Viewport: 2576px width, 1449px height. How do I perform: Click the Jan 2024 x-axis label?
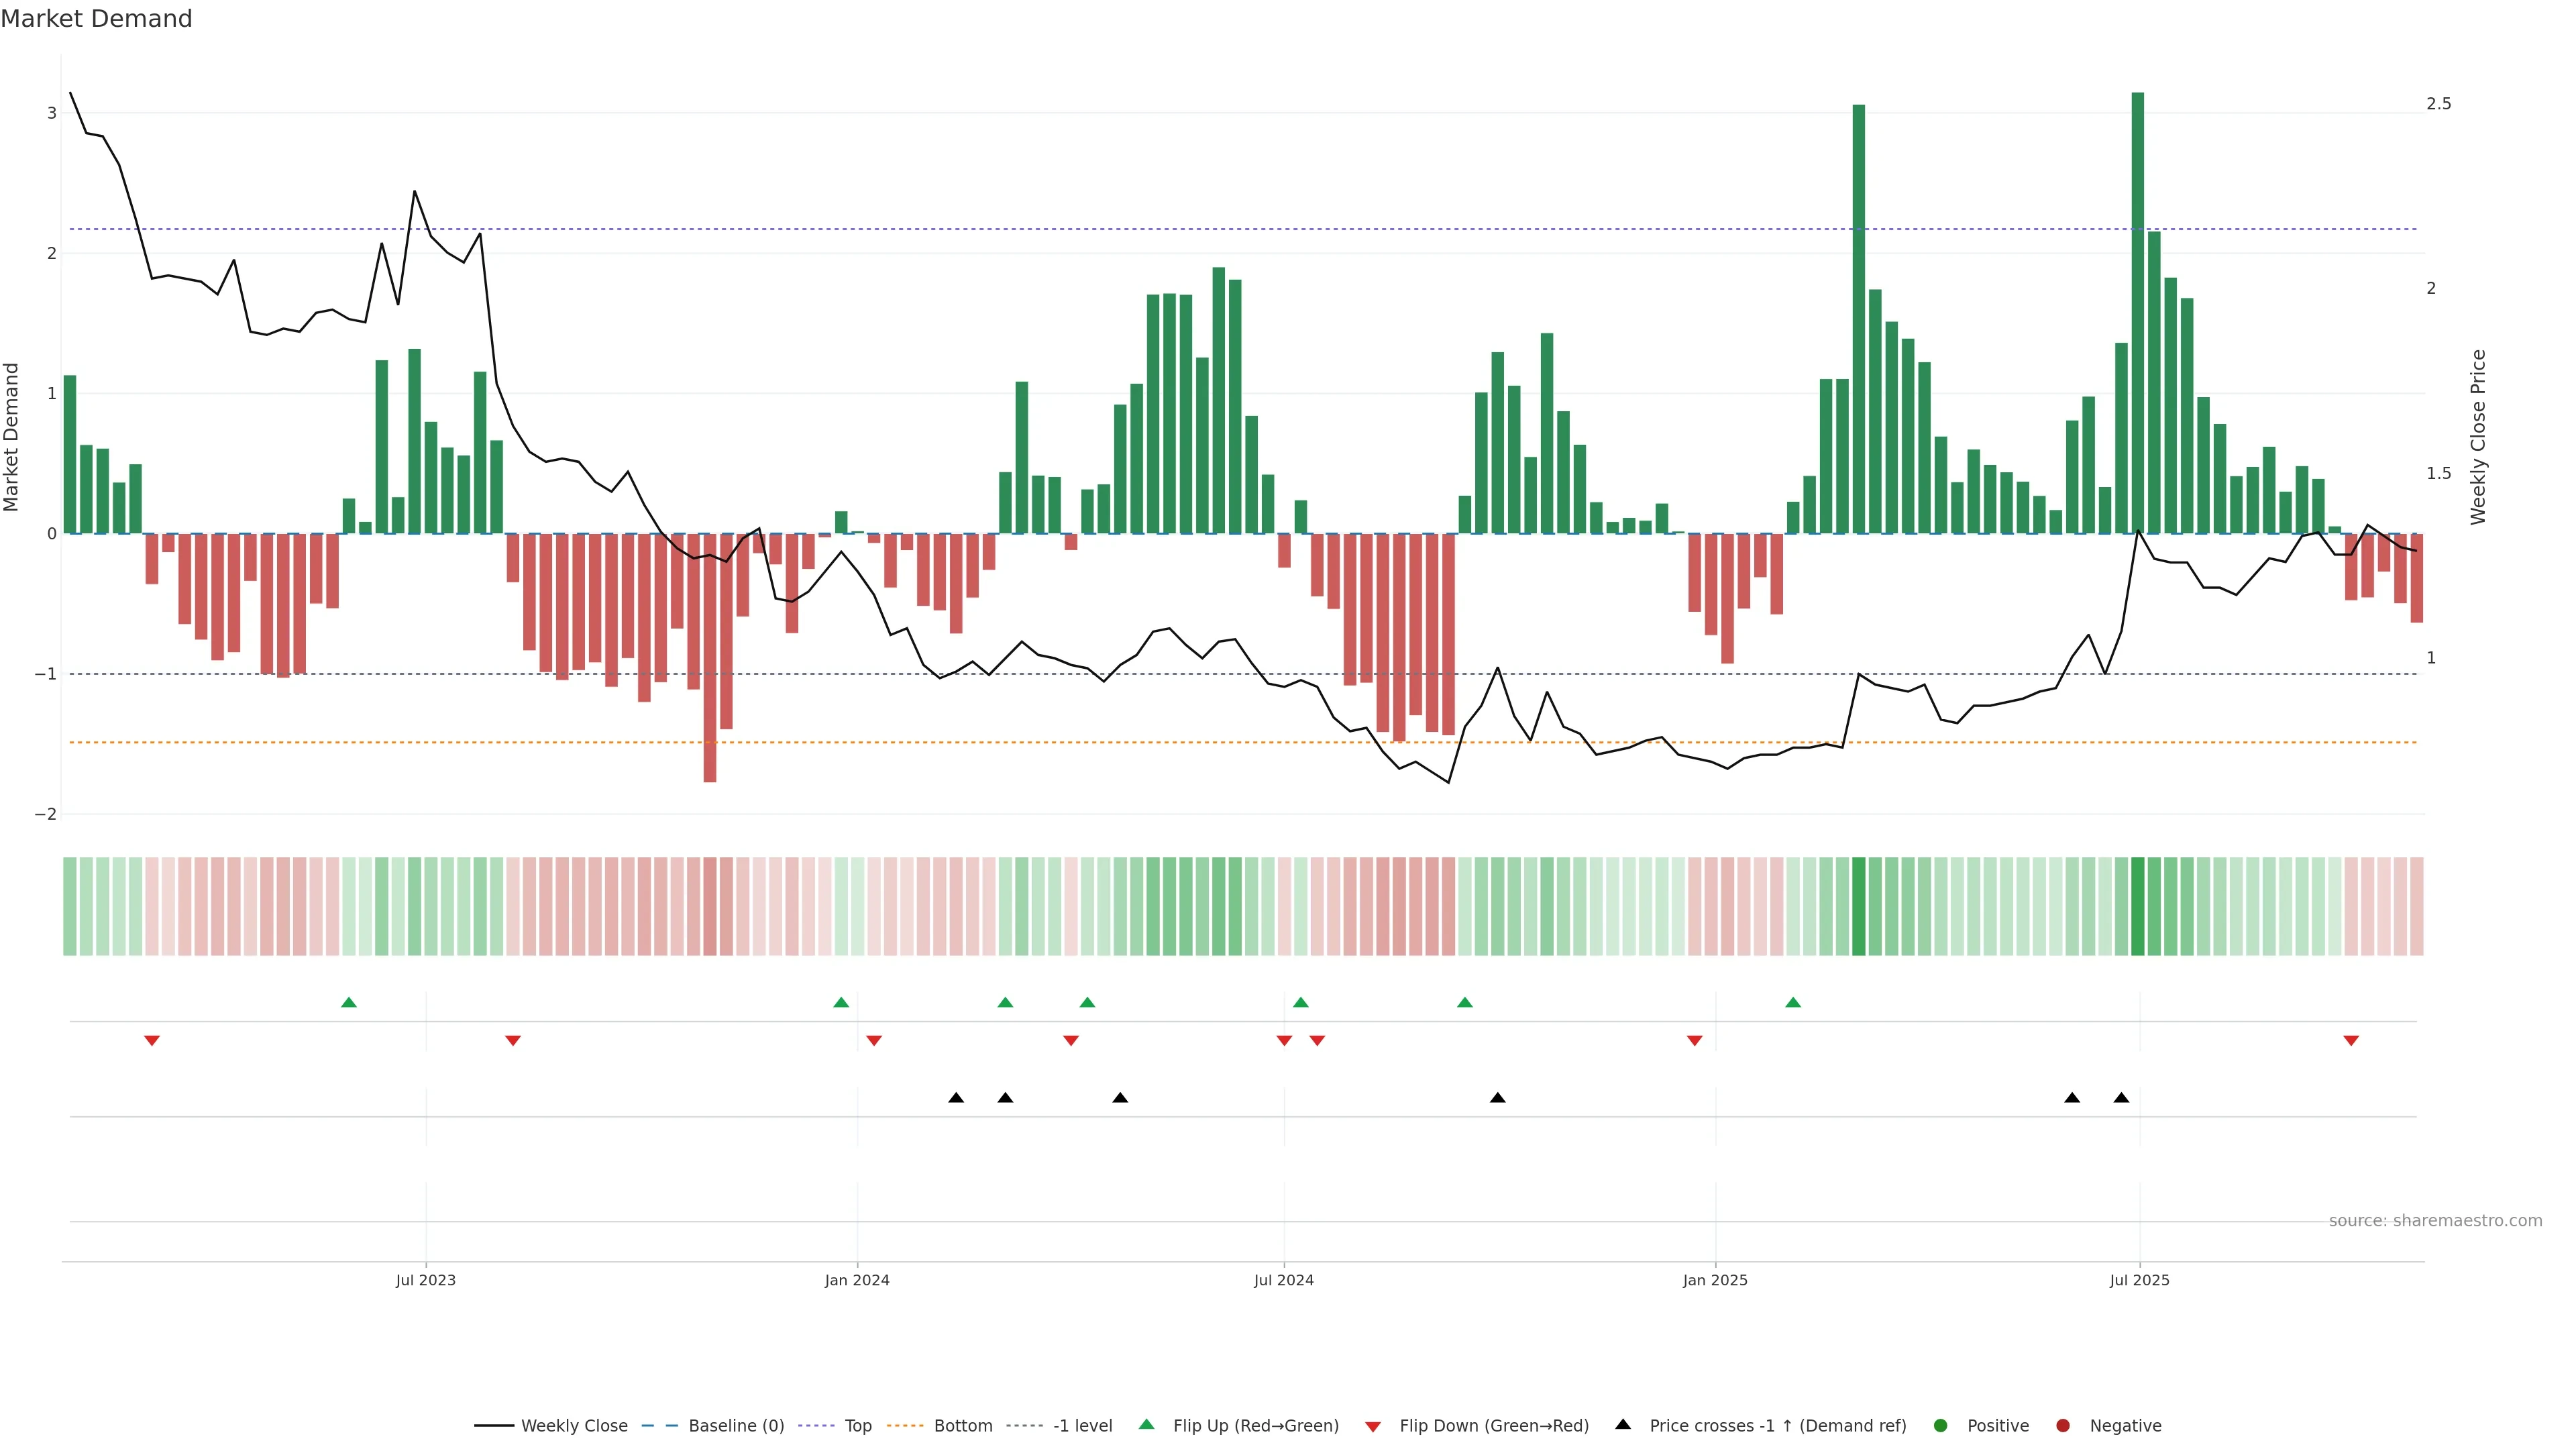[857, 1281]
